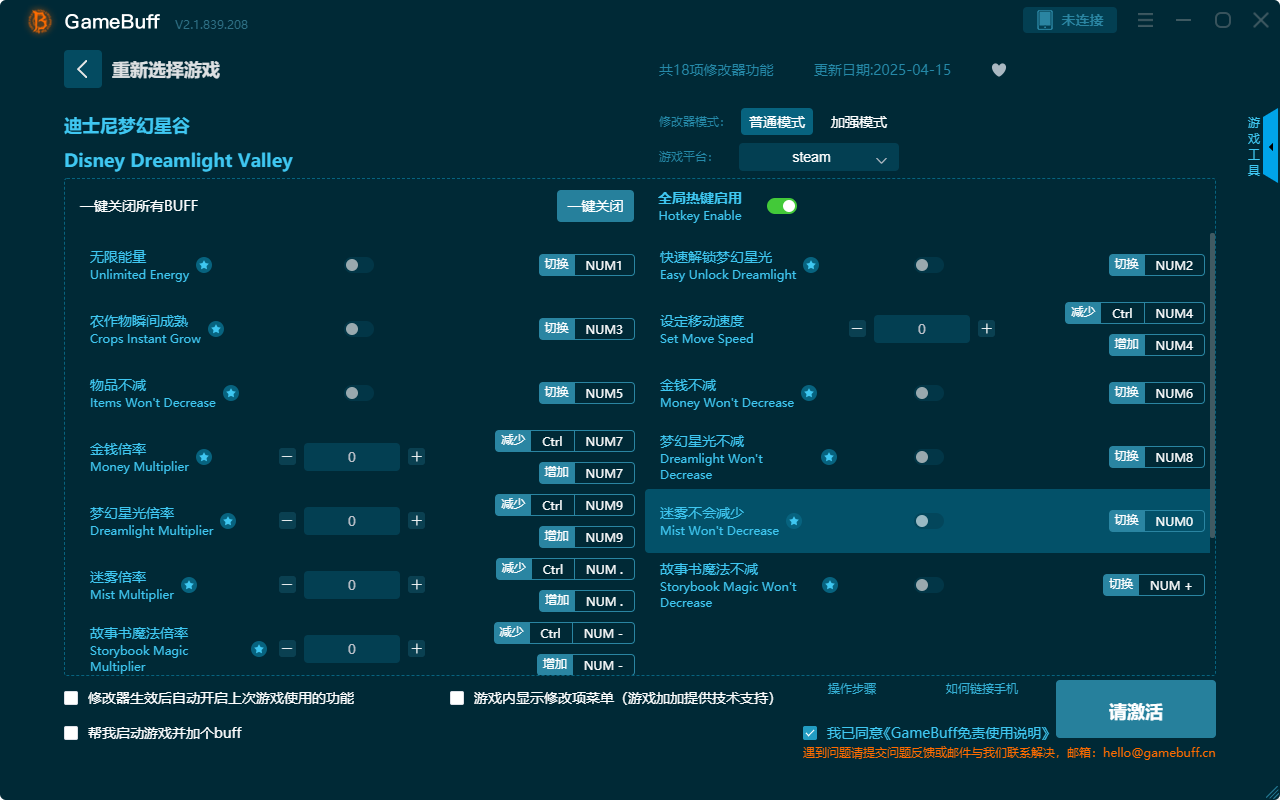Click the Storybook Magic Multiplier value field
This screenshot has width=1280, height=800.
click(352, 649)
